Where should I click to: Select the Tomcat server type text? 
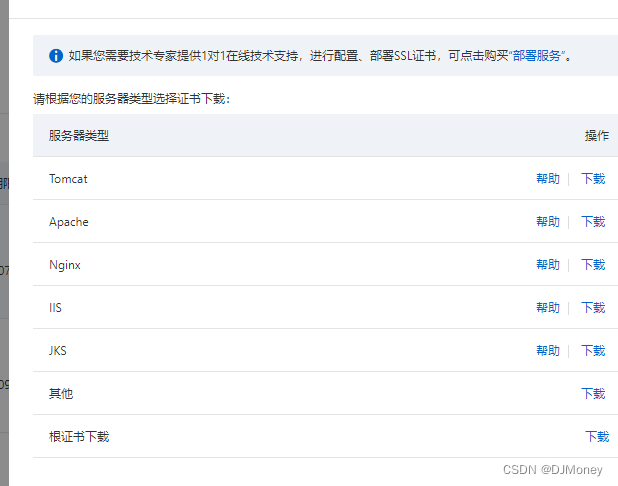68,179
